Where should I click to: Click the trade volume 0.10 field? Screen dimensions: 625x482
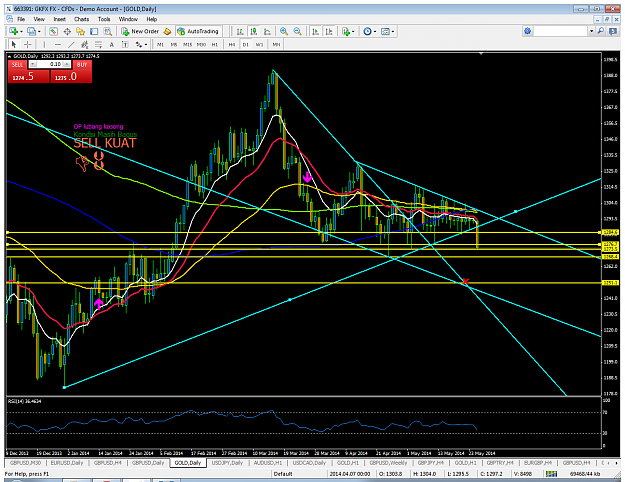pos(50,64)
